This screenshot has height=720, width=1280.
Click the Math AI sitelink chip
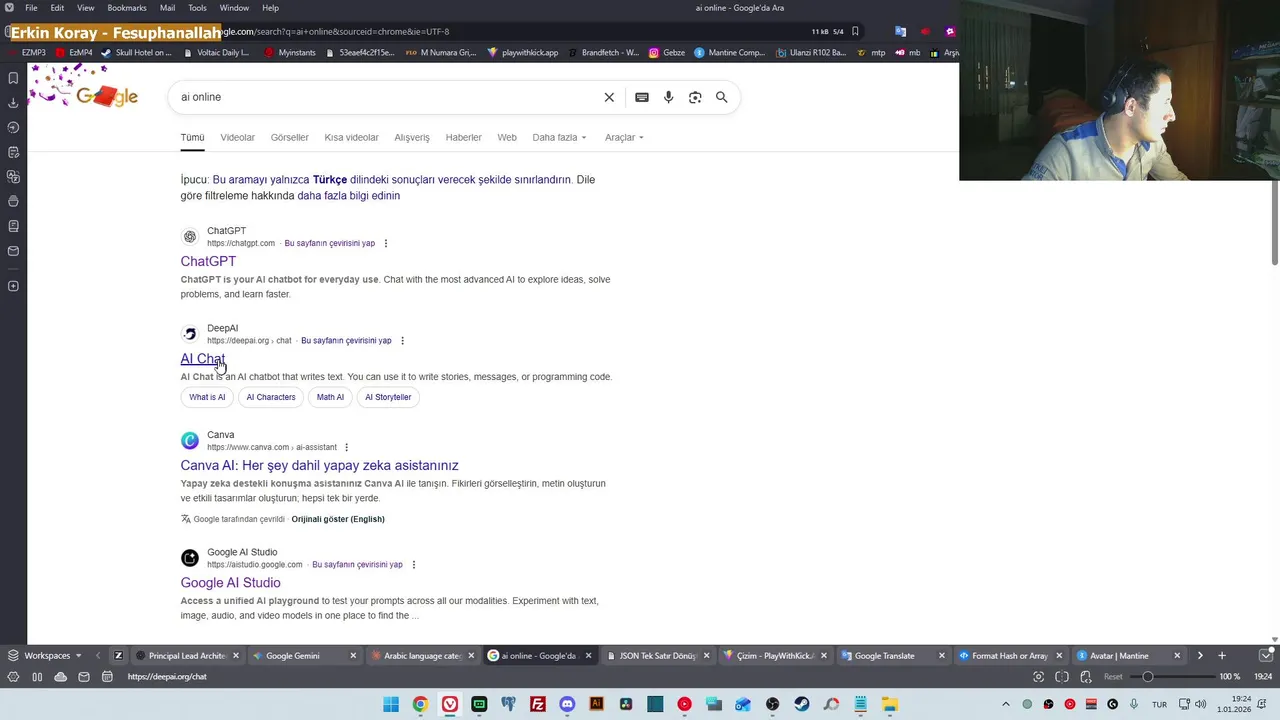(x=330, y=397)
